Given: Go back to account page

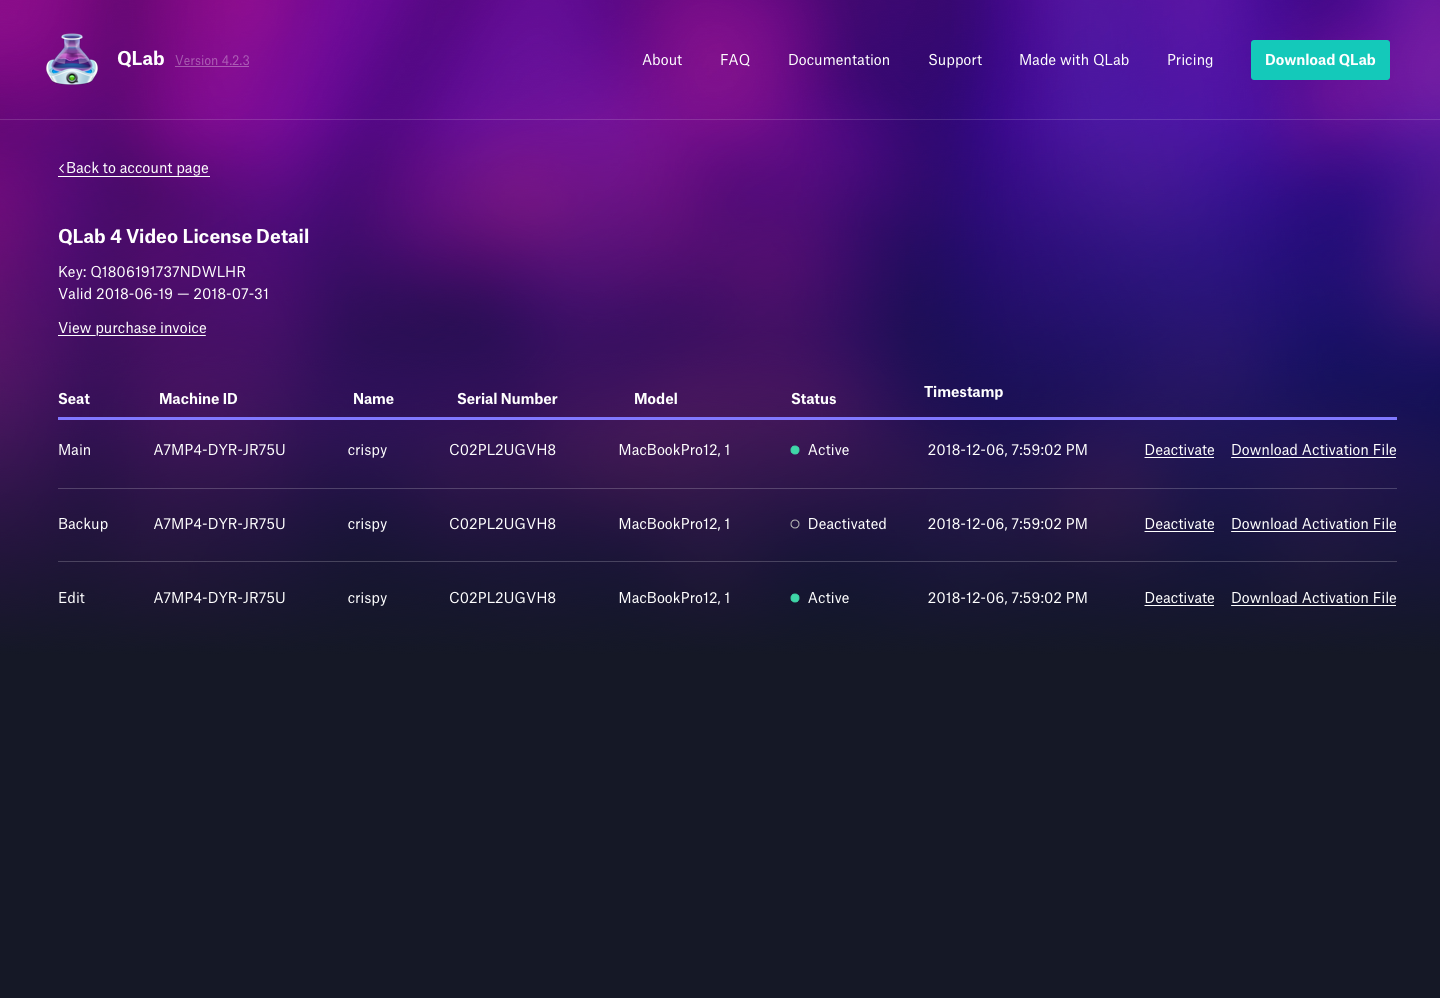Looking at the screenshot, I should click(133, 168).
